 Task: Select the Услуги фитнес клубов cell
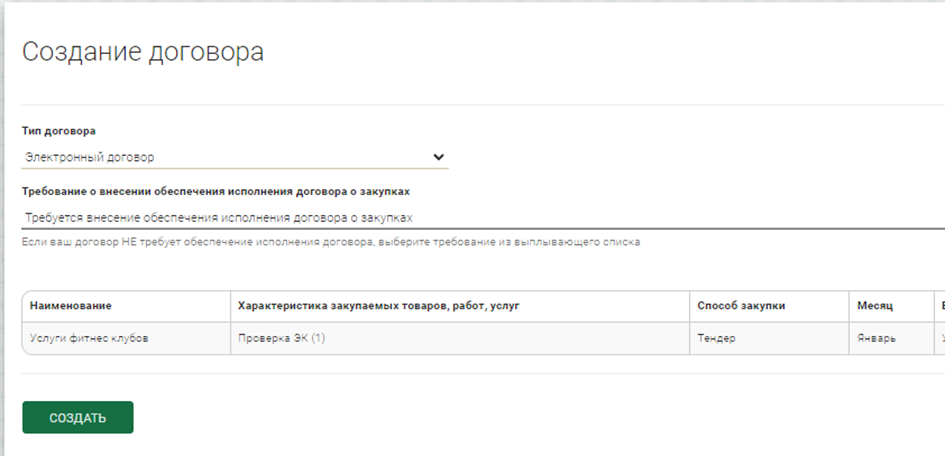click(89, 338)
